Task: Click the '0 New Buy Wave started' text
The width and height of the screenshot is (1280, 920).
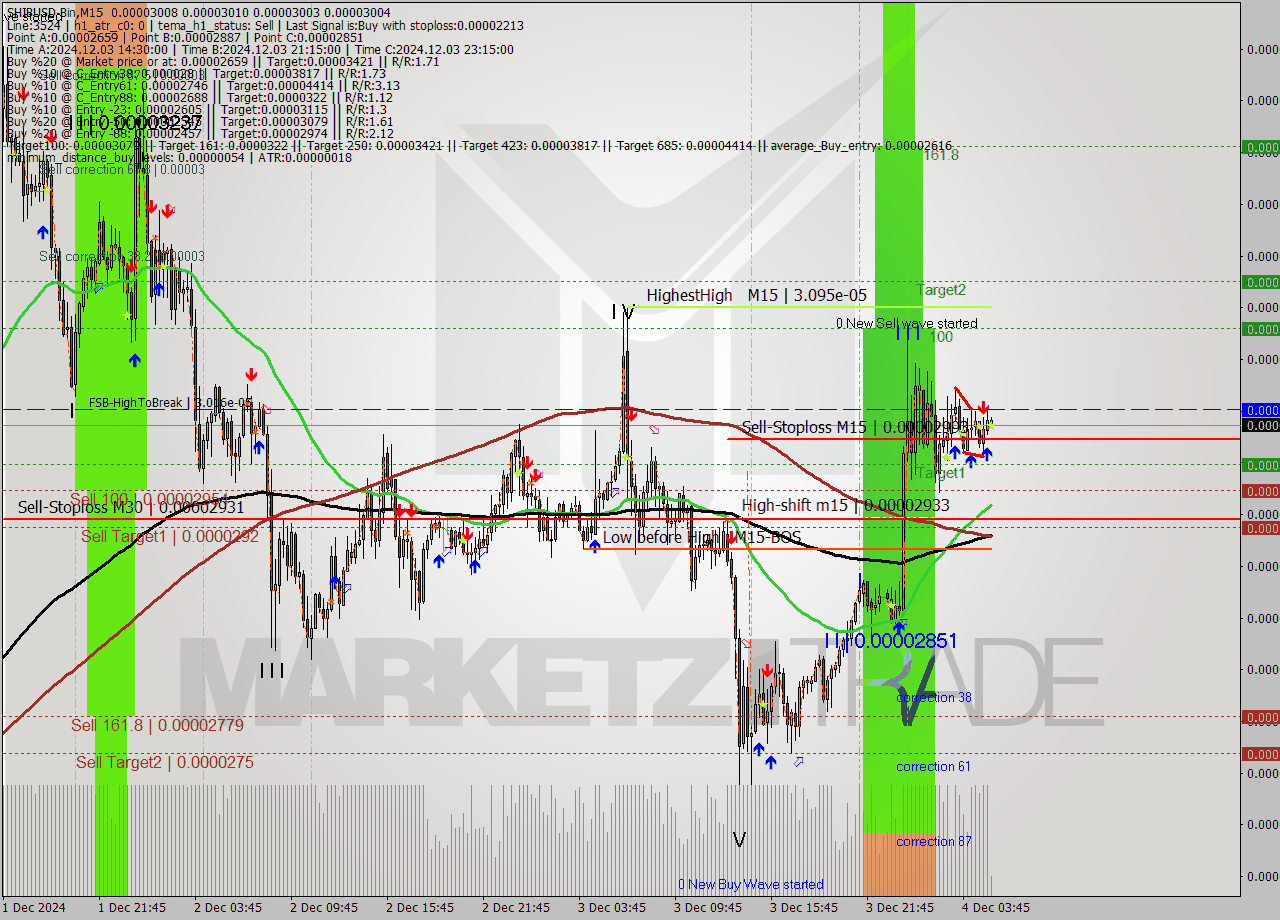Action: point(751,884)
